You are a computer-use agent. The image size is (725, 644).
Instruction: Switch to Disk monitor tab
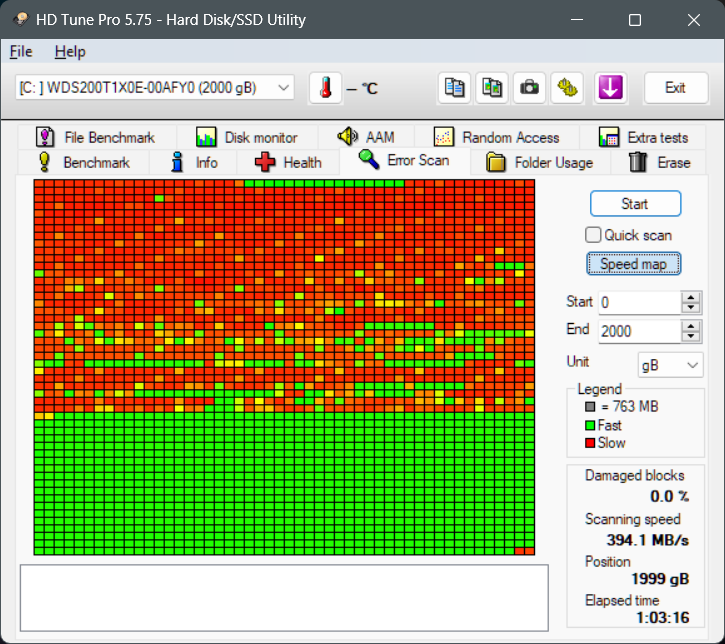click(247, 137)
